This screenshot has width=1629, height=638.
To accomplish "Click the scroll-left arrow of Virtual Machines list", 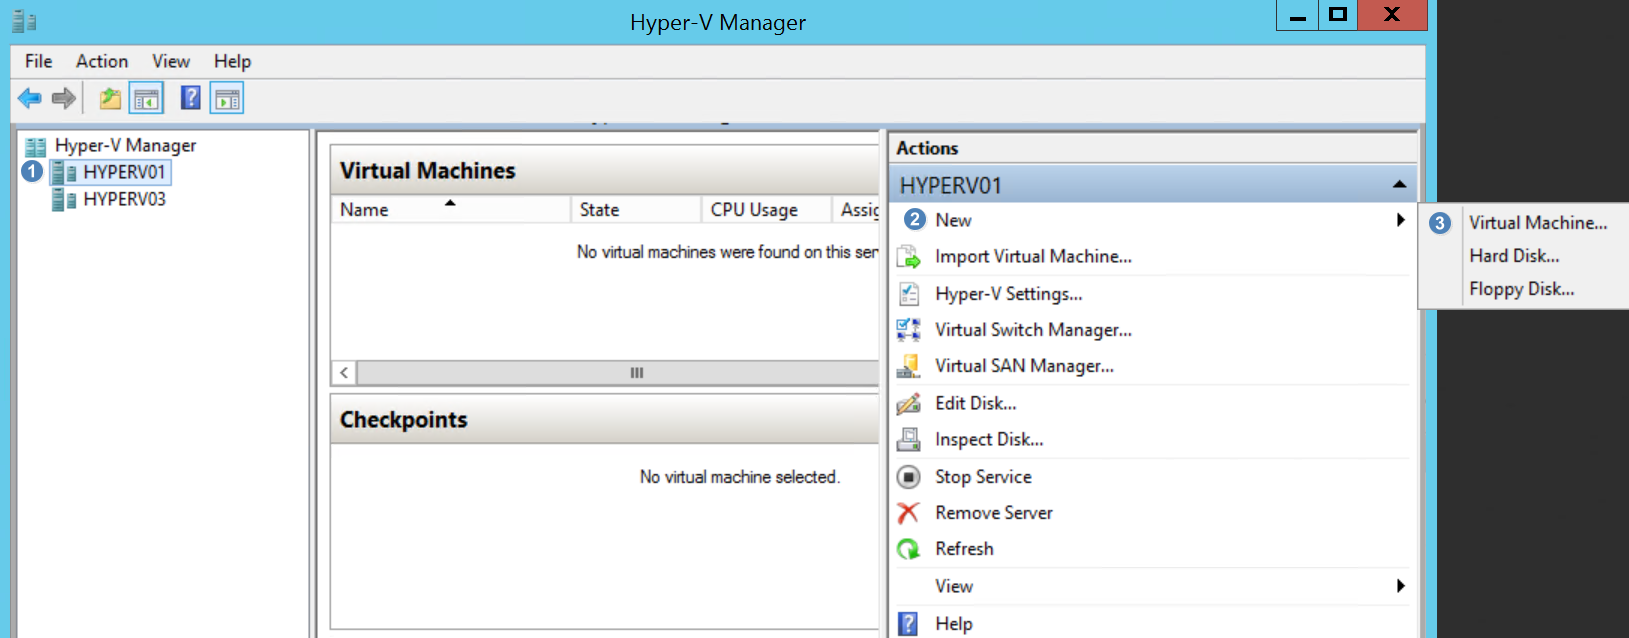I will click(344, 373).
